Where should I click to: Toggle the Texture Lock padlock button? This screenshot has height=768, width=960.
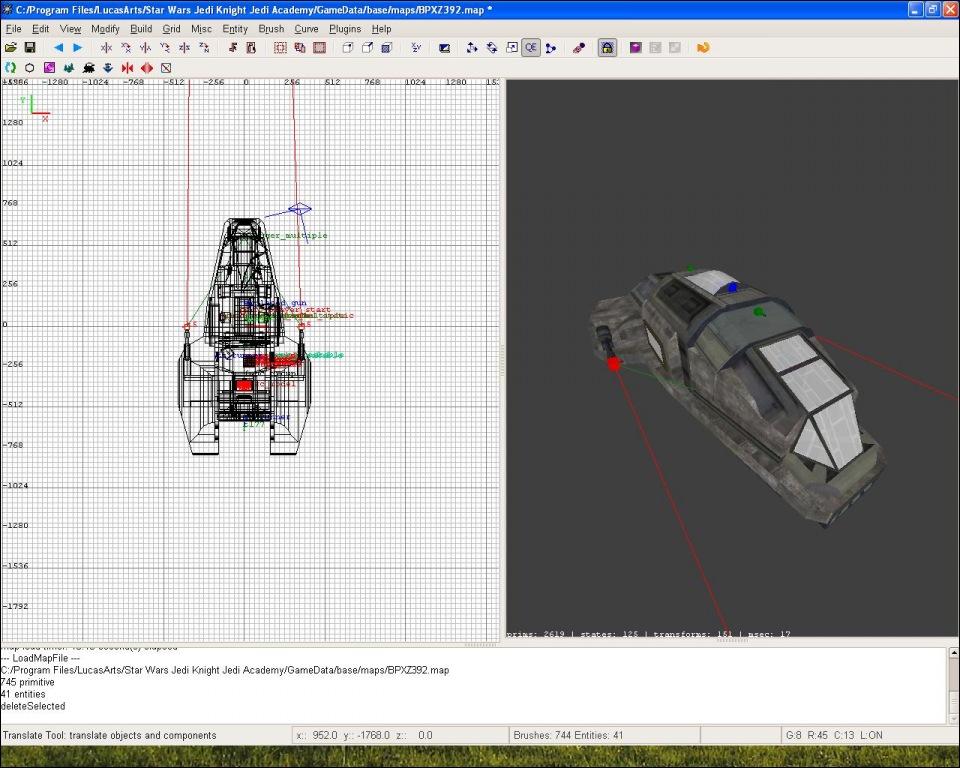(607, 47)
